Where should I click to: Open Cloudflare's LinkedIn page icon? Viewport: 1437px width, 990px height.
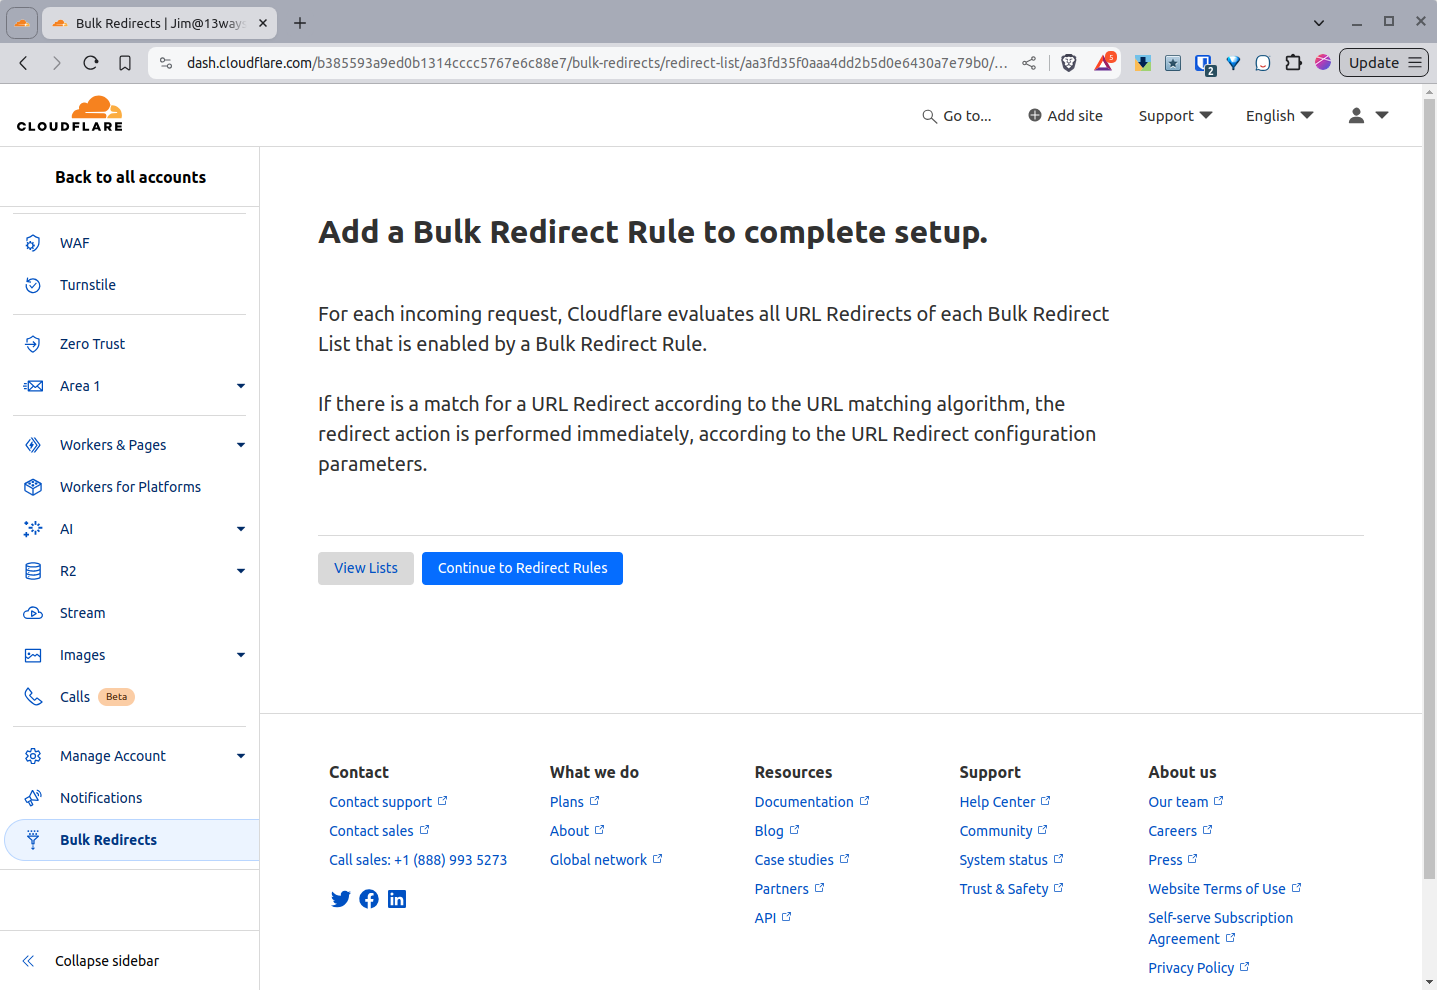(x=396, y=898)
